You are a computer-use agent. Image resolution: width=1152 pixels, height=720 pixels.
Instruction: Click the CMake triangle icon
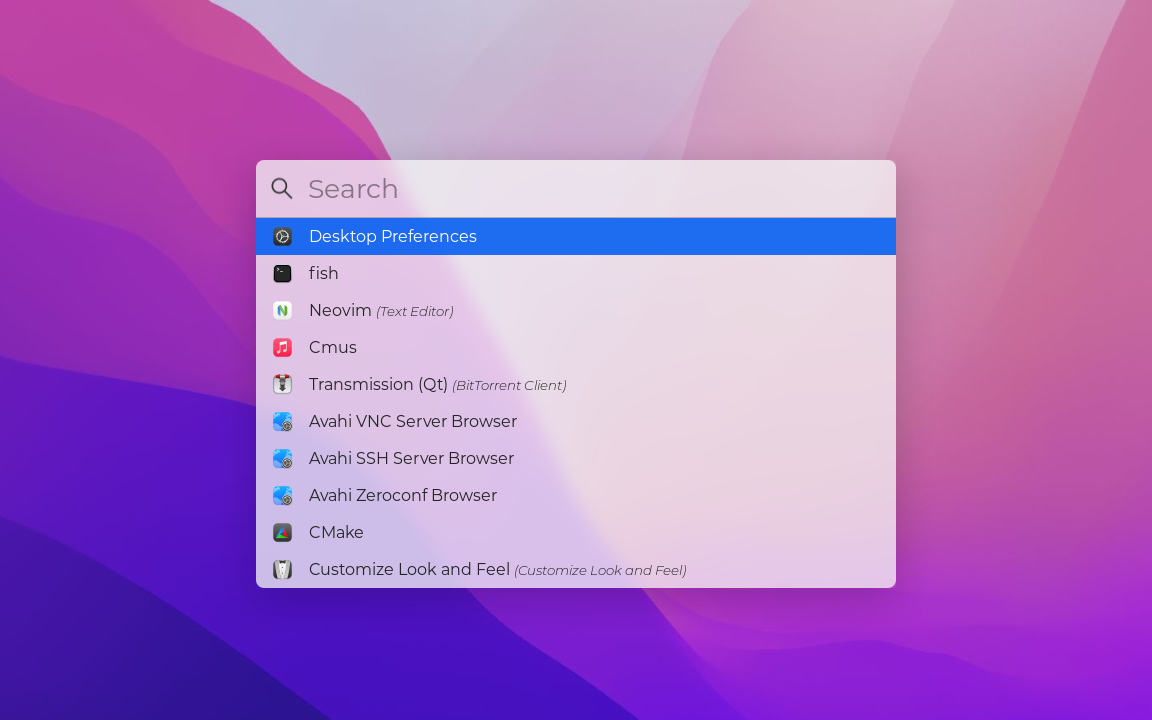(282, 533)
